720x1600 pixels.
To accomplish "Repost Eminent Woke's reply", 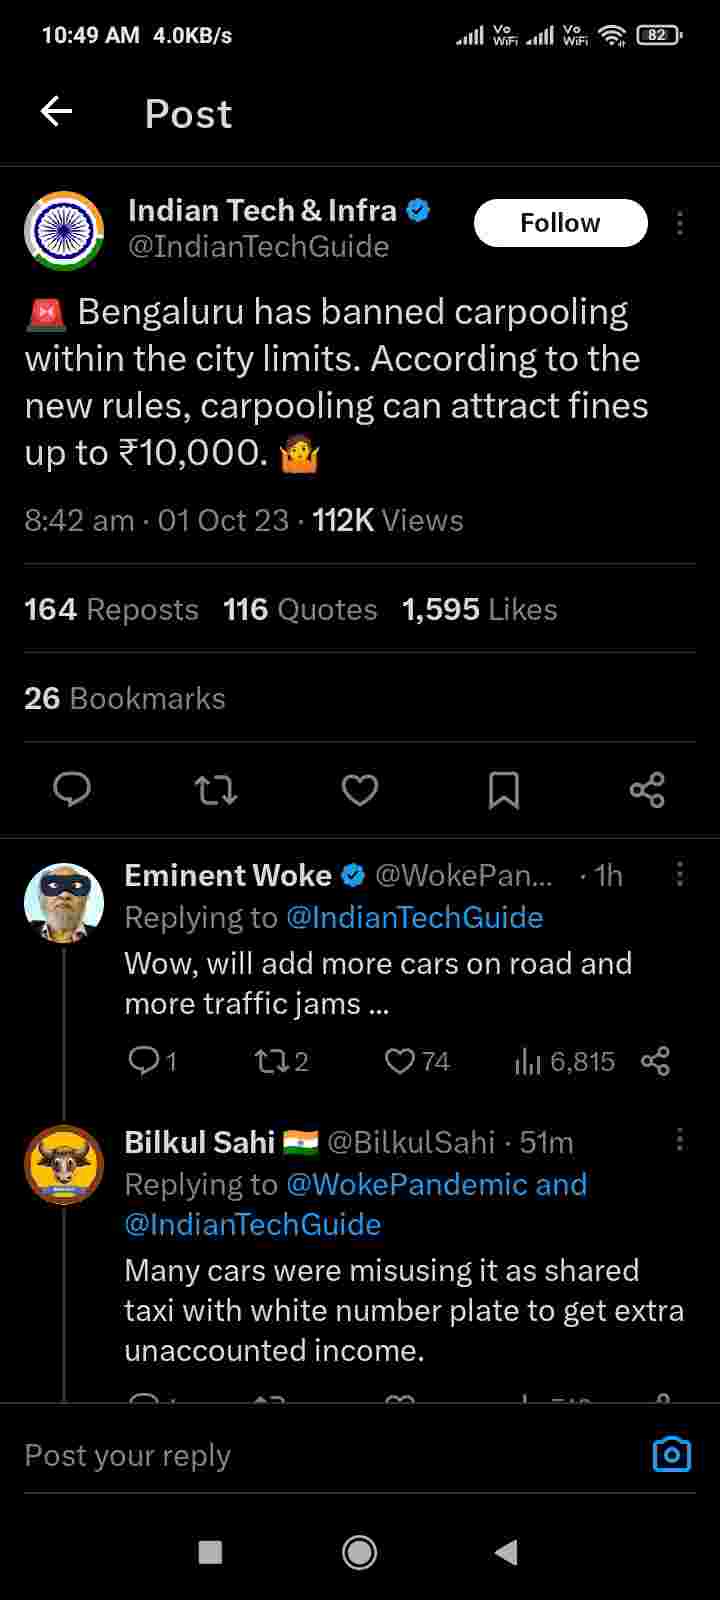I will (272, 1061).
